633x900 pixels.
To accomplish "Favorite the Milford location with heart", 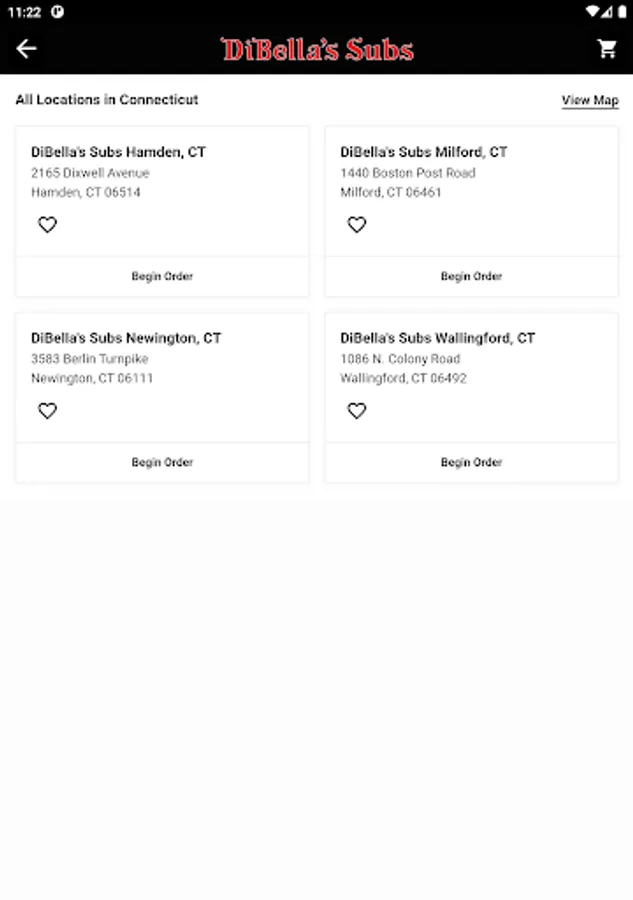I will tap(357, 225).
